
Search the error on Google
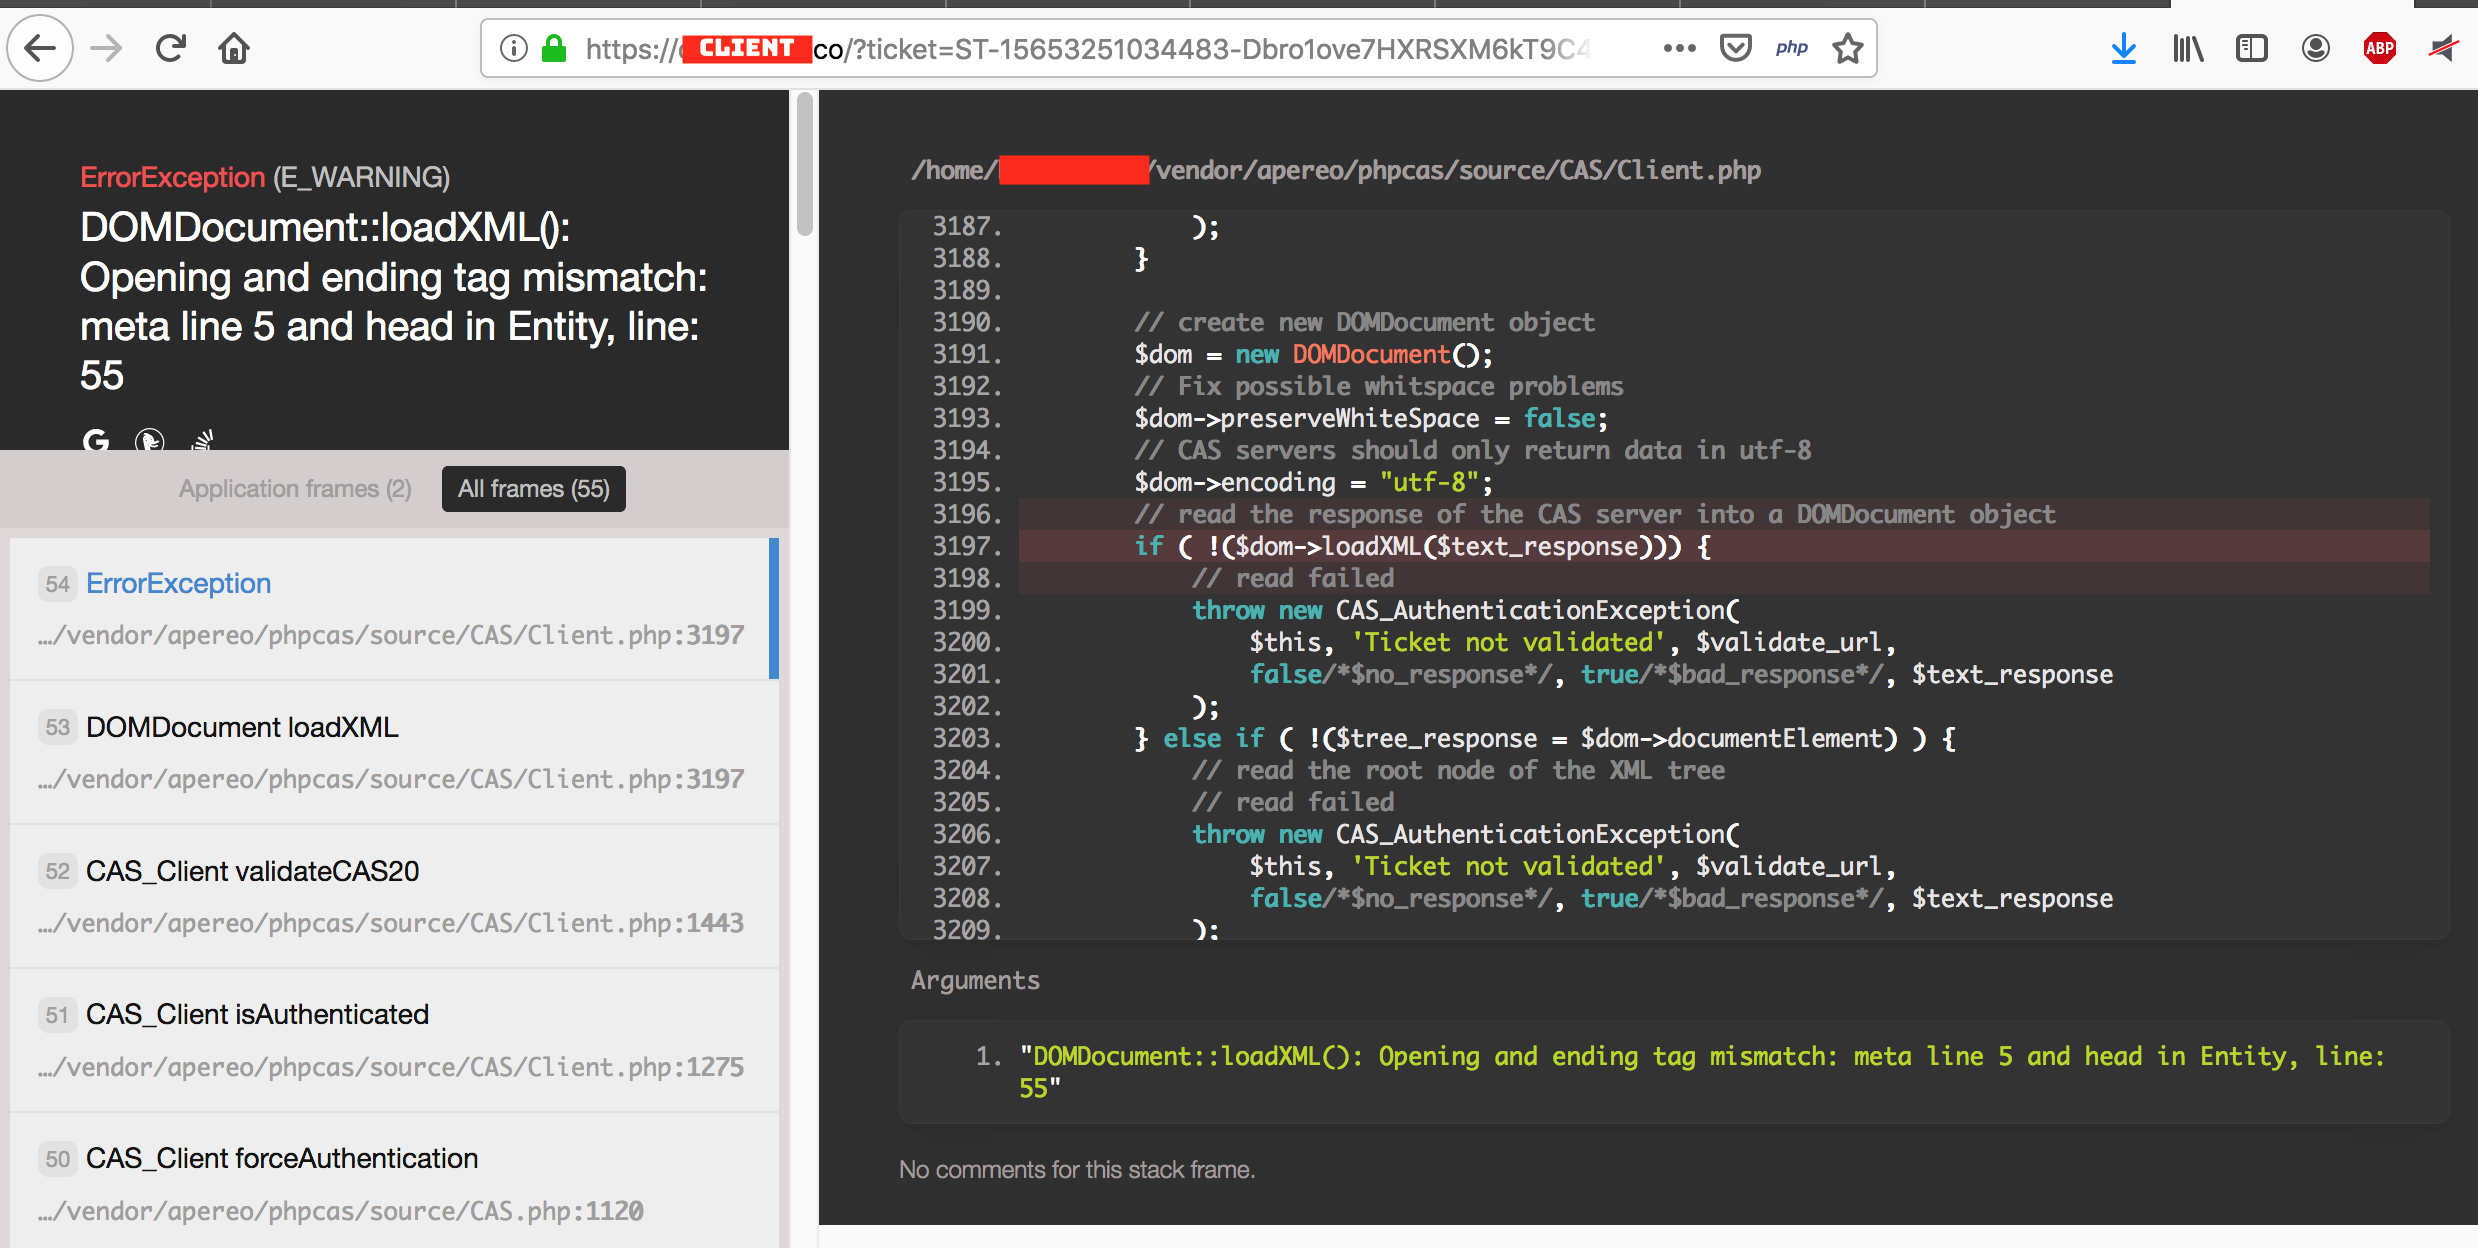(x=96, y=440)
